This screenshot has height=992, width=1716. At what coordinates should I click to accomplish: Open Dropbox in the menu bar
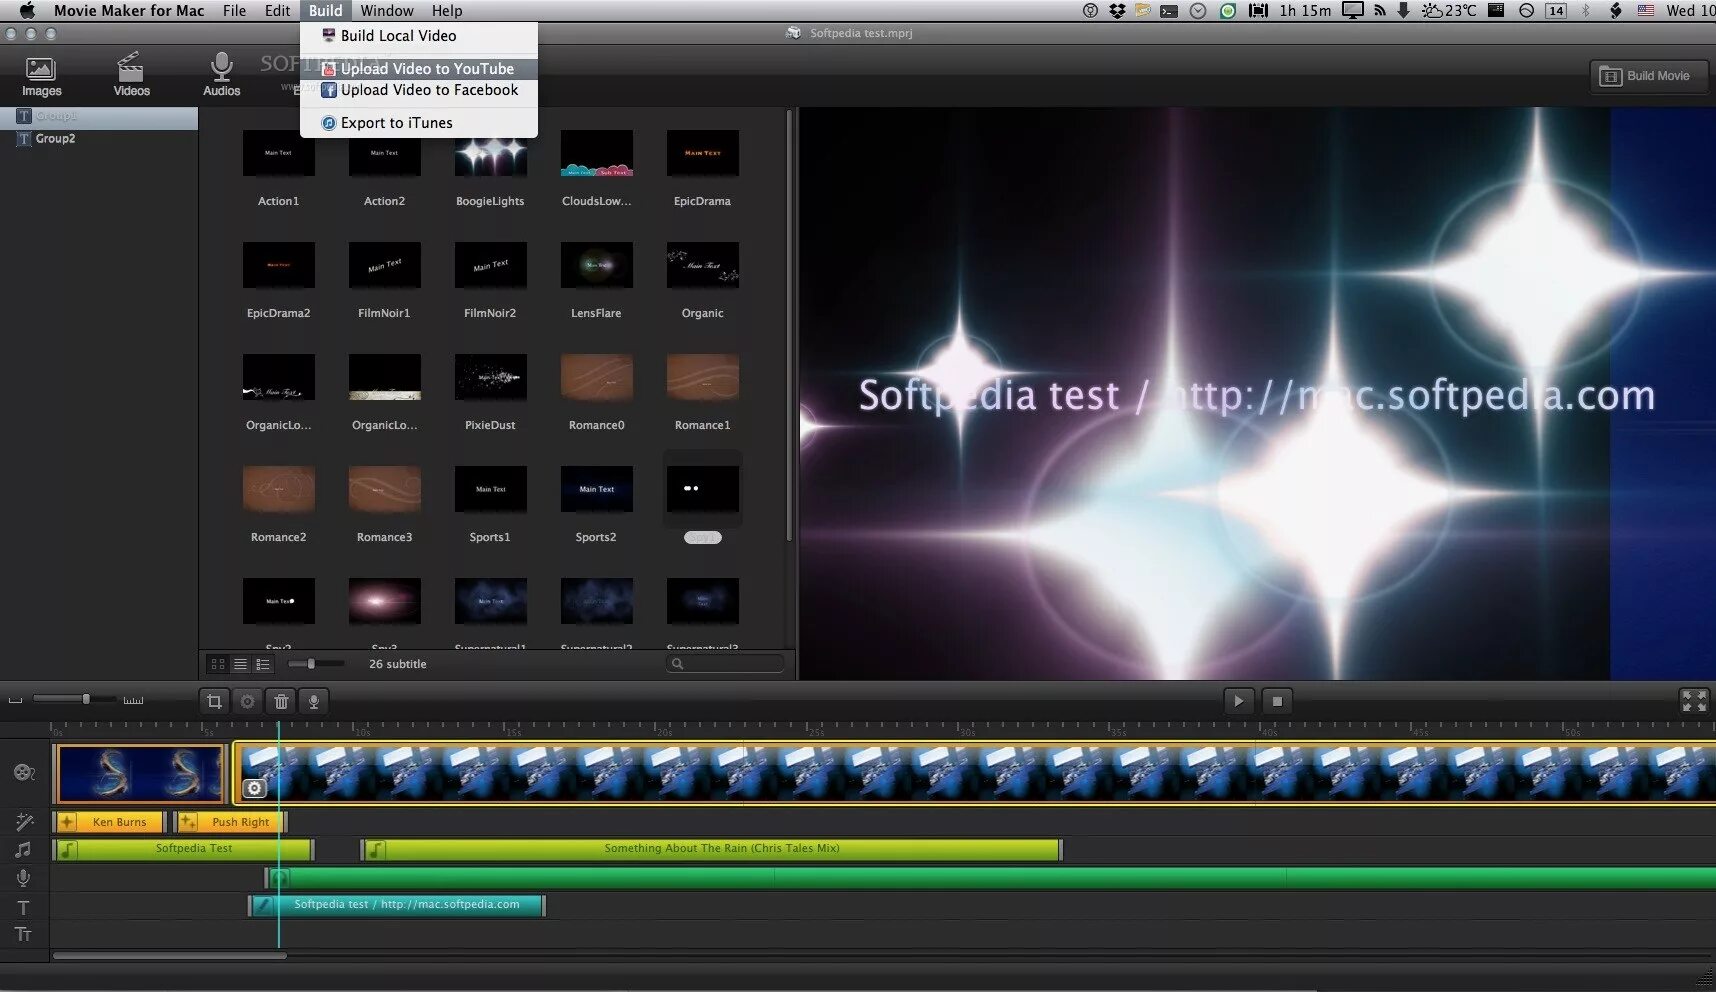(1117, 11)
